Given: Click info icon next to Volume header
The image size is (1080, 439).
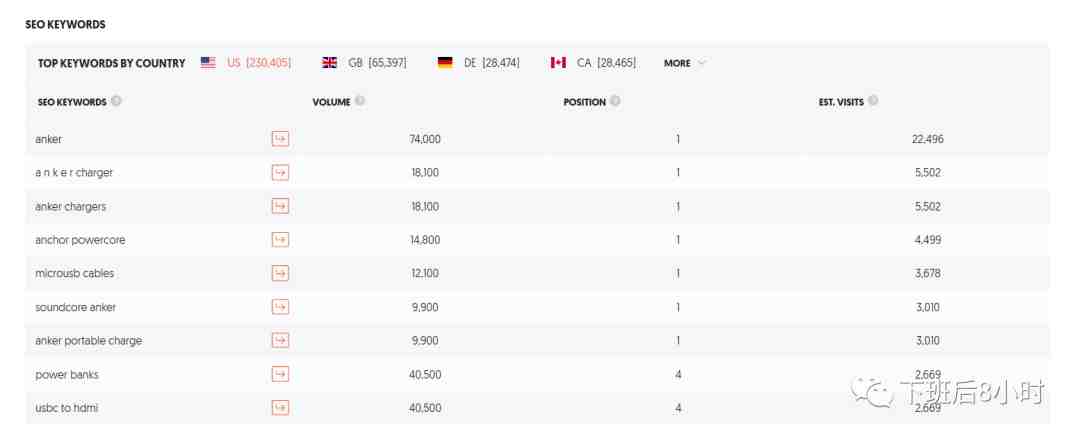Looking at the screenshot, I should (x=360, y=101).
